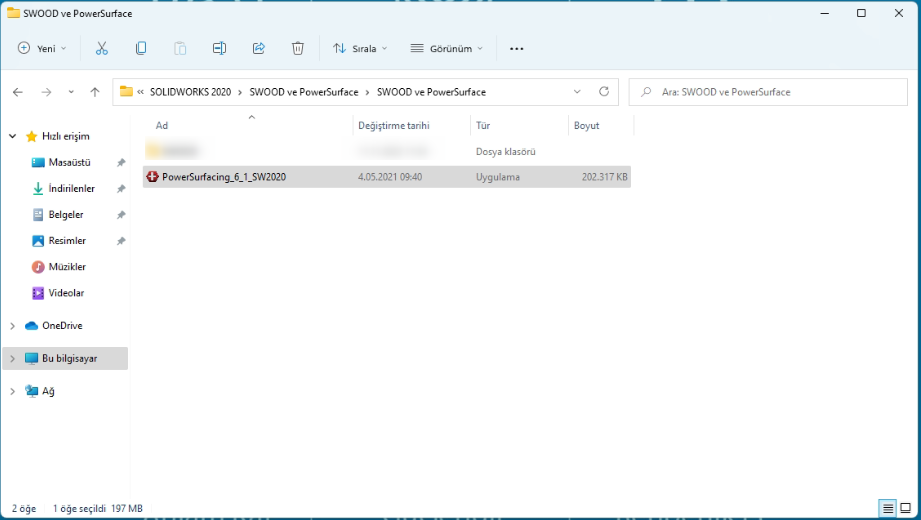Click SOLIDWORKS 2020 breadcrumb segment
This screenshot has width=921, height=520.
pyautogui.click(x=190, y=92)
